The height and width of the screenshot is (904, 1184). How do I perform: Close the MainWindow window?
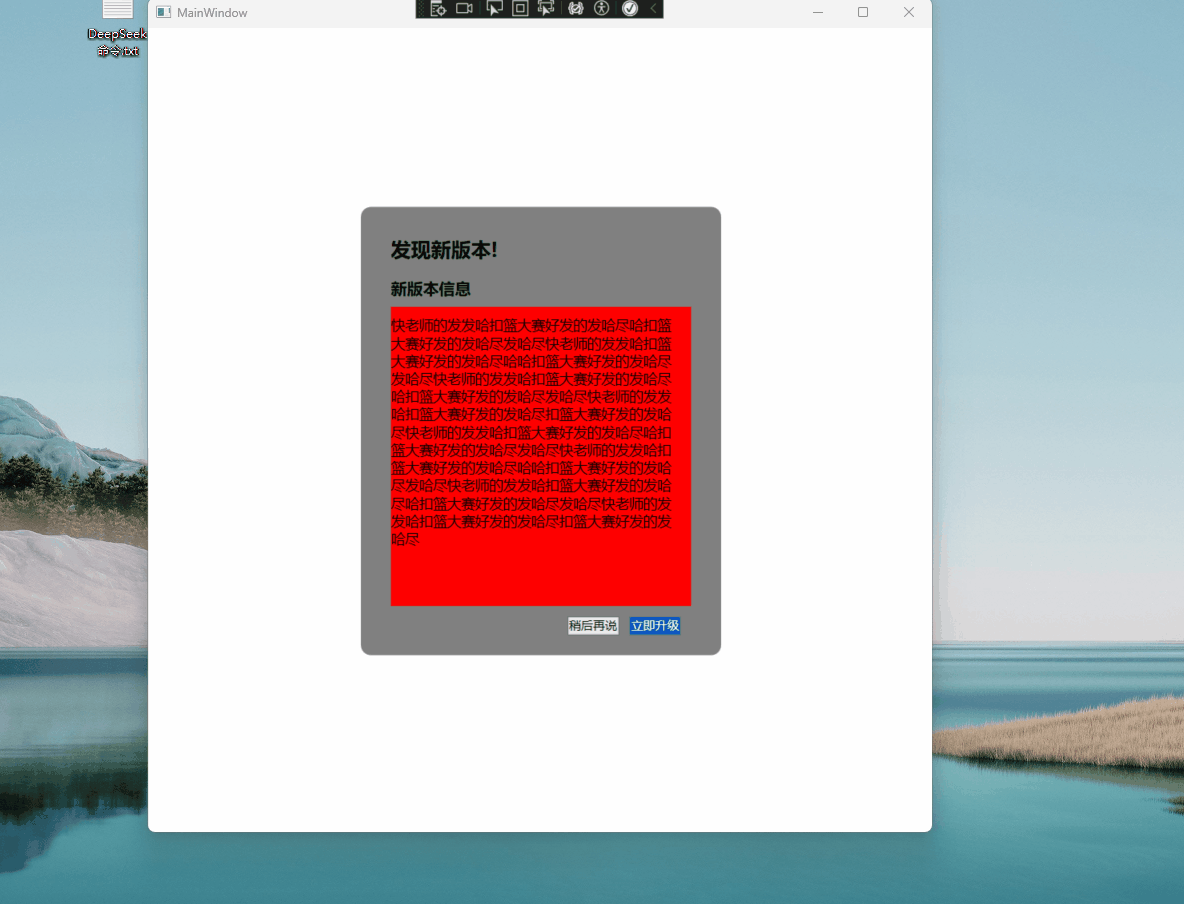click(908, 13)
